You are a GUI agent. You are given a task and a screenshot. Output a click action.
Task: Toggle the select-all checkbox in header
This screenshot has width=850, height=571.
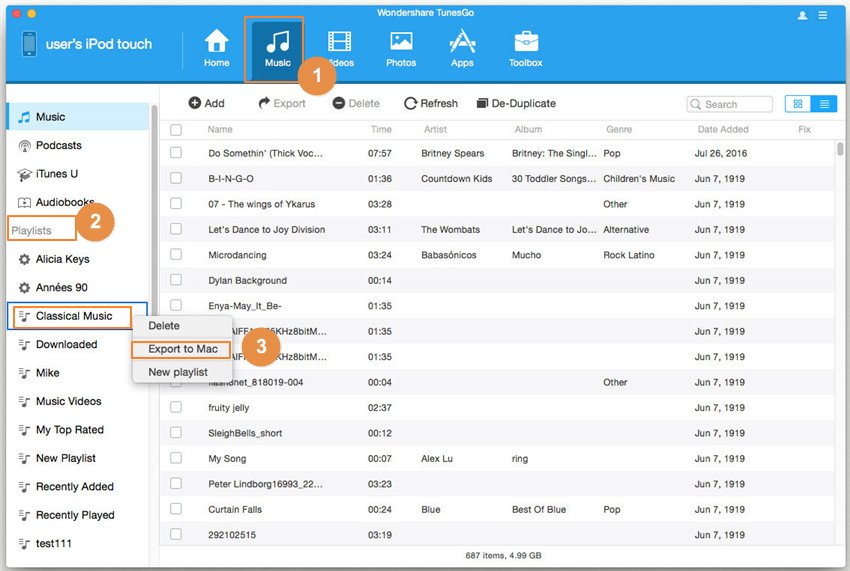click(176, 130)
